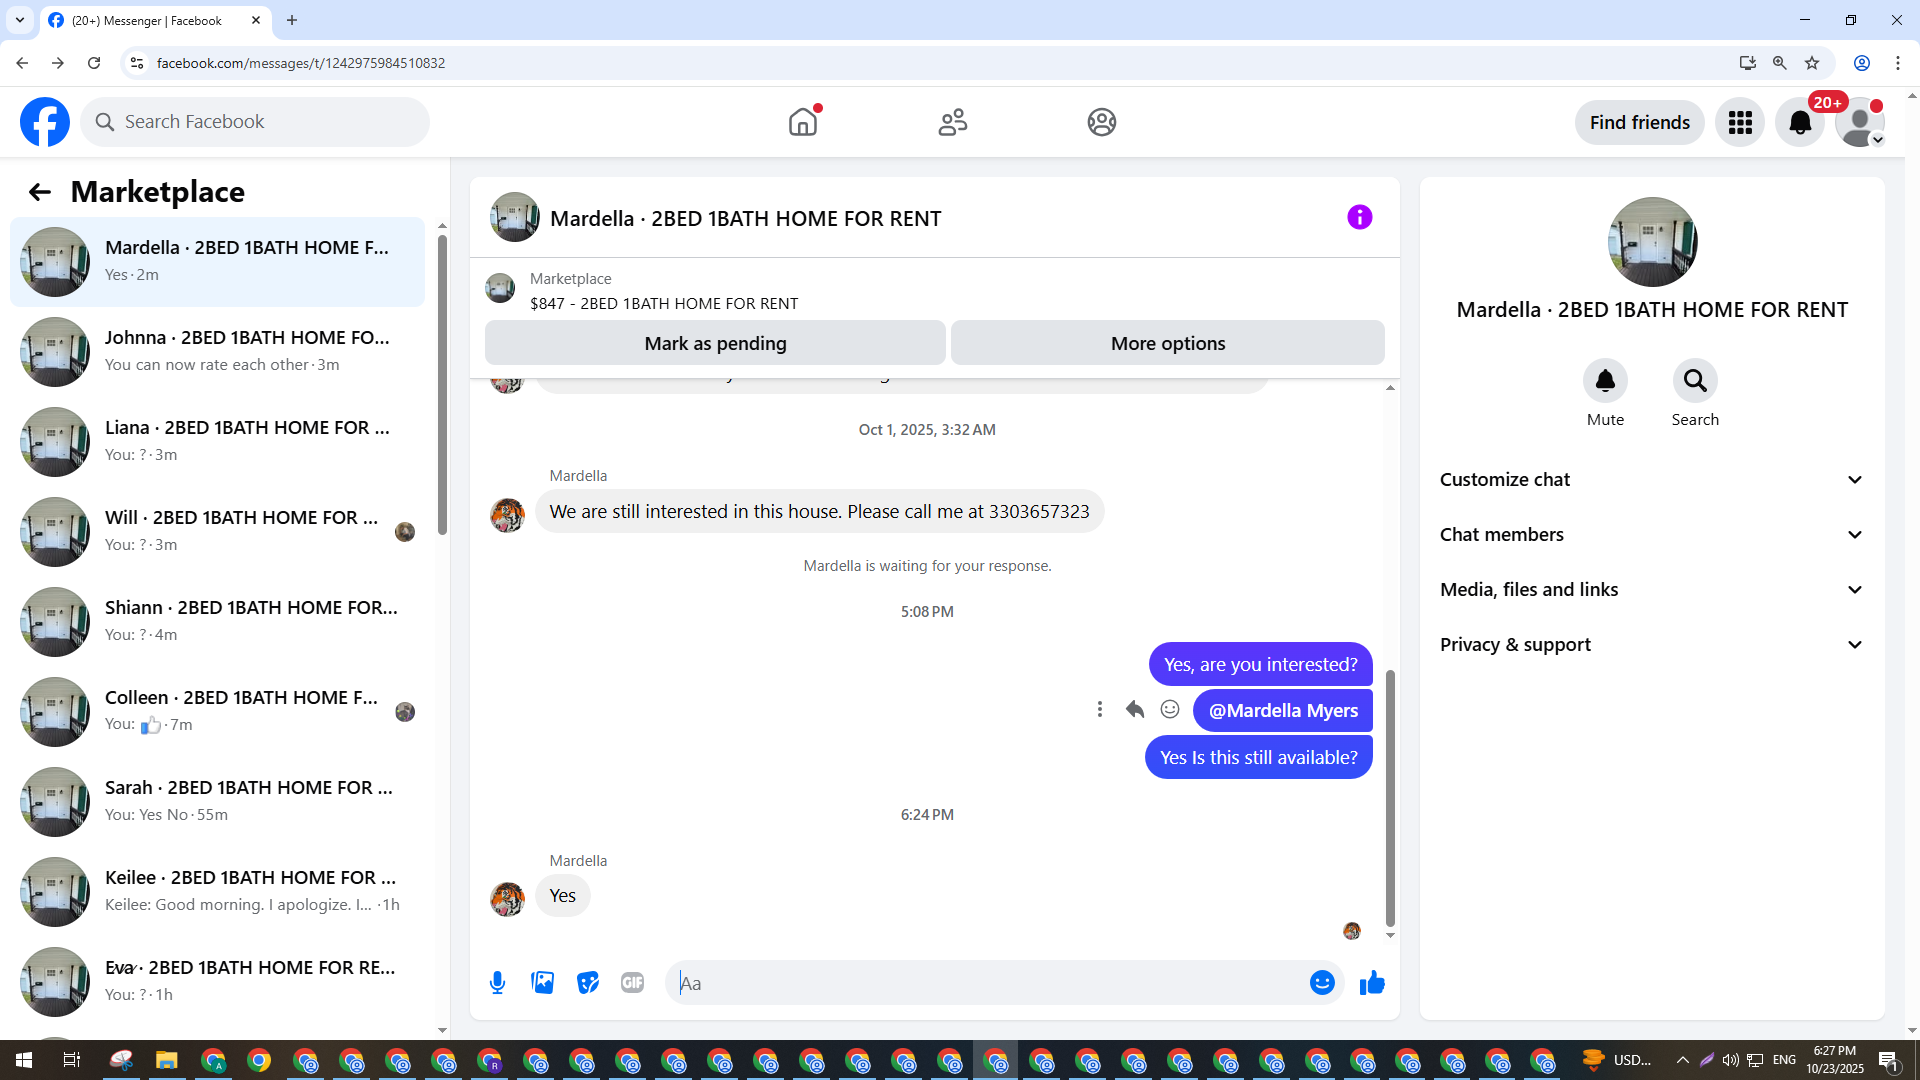Open the emoji picker in the message box
The image size is (1920, 1080).
[x=1322, y=983]
